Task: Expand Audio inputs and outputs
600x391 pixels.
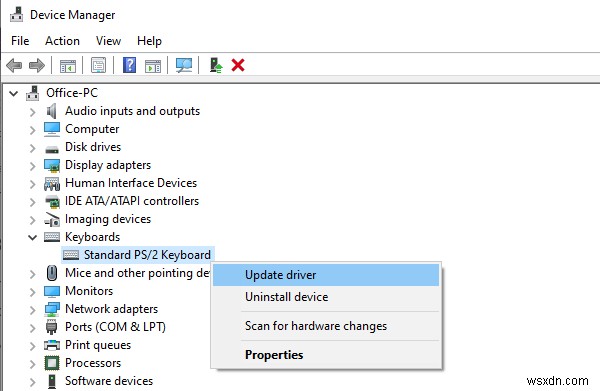Action: (33, 112)
